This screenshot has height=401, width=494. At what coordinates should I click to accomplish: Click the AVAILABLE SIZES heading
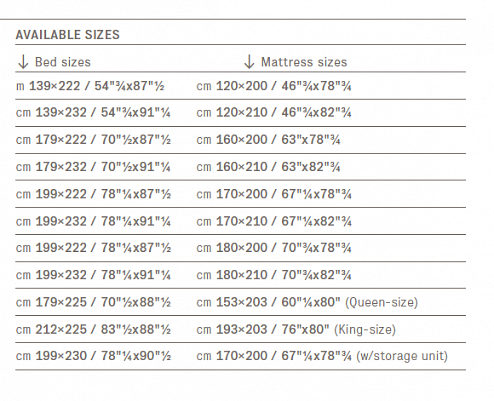pos(68,35)
